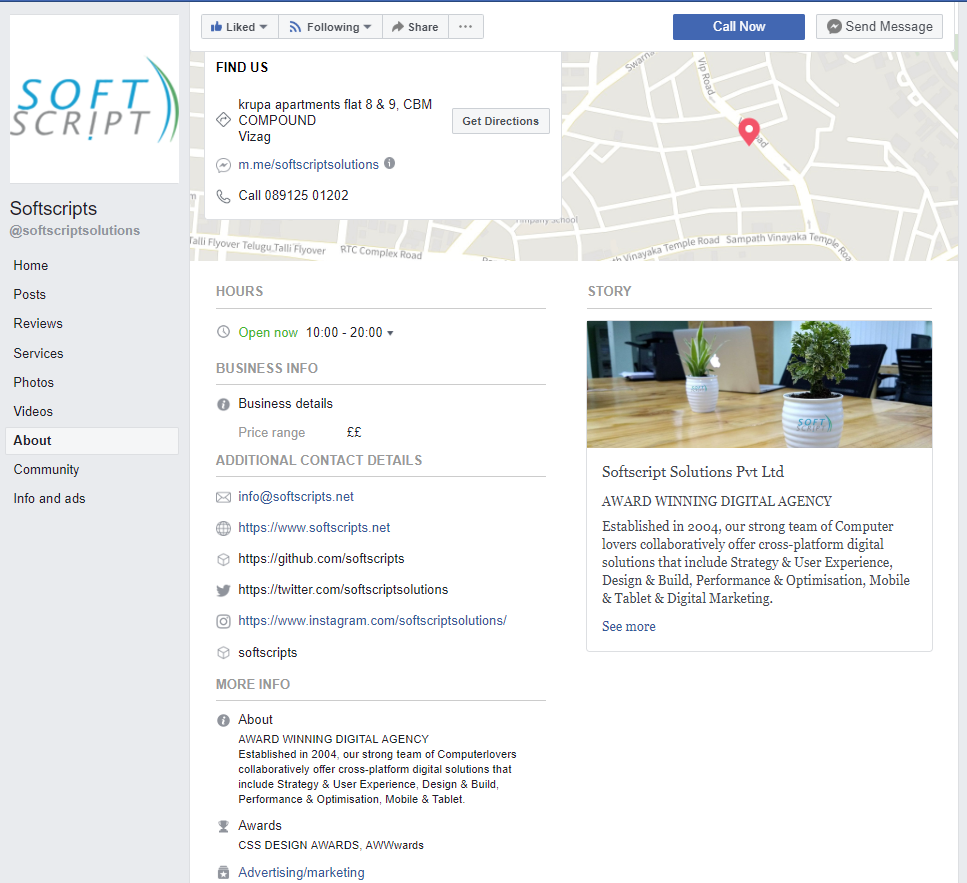Open the Services section
The width and height of the screenshot is (967, 883).
[38, 353]
